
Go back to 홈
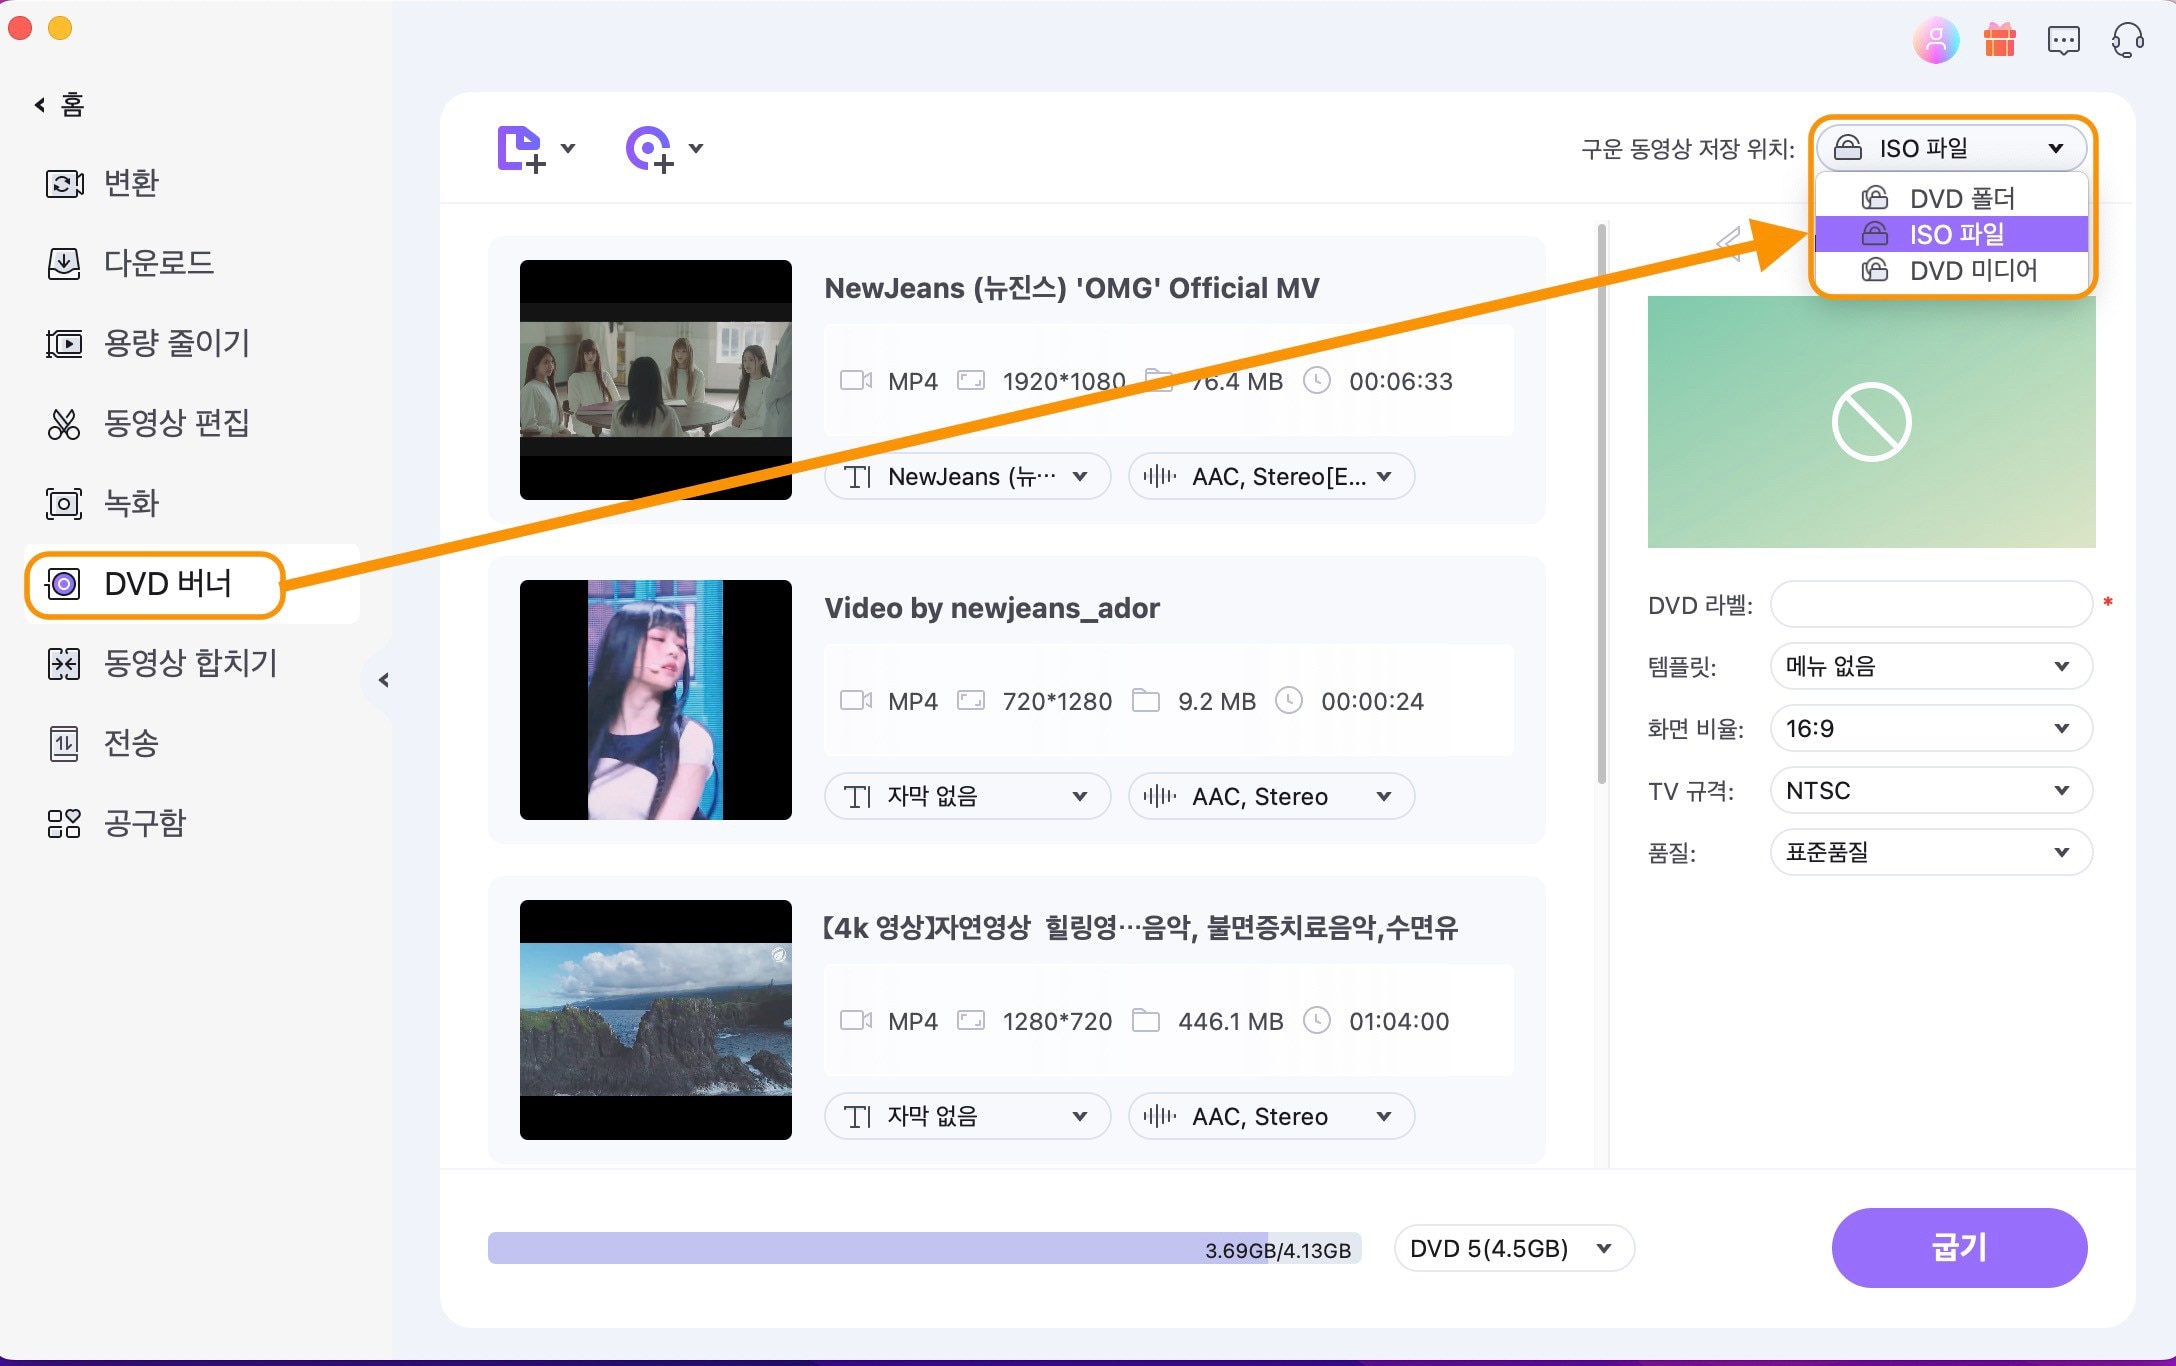tap(60, 104)
